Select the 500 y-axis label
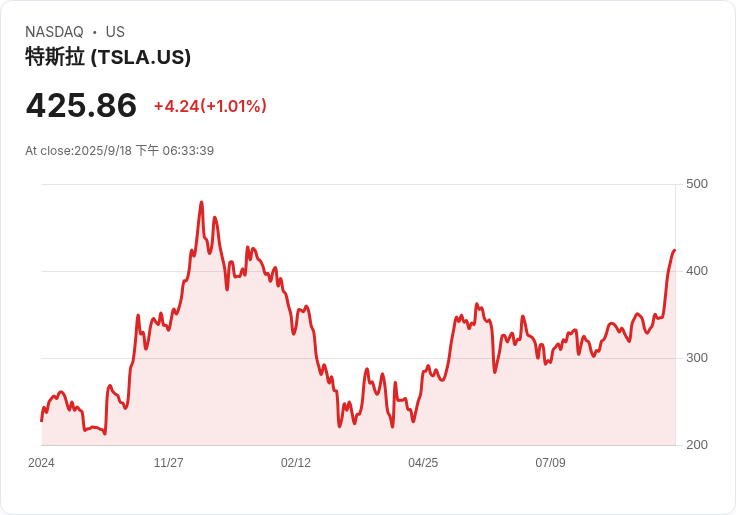The image size is (736, 515). tap(697, 184)
